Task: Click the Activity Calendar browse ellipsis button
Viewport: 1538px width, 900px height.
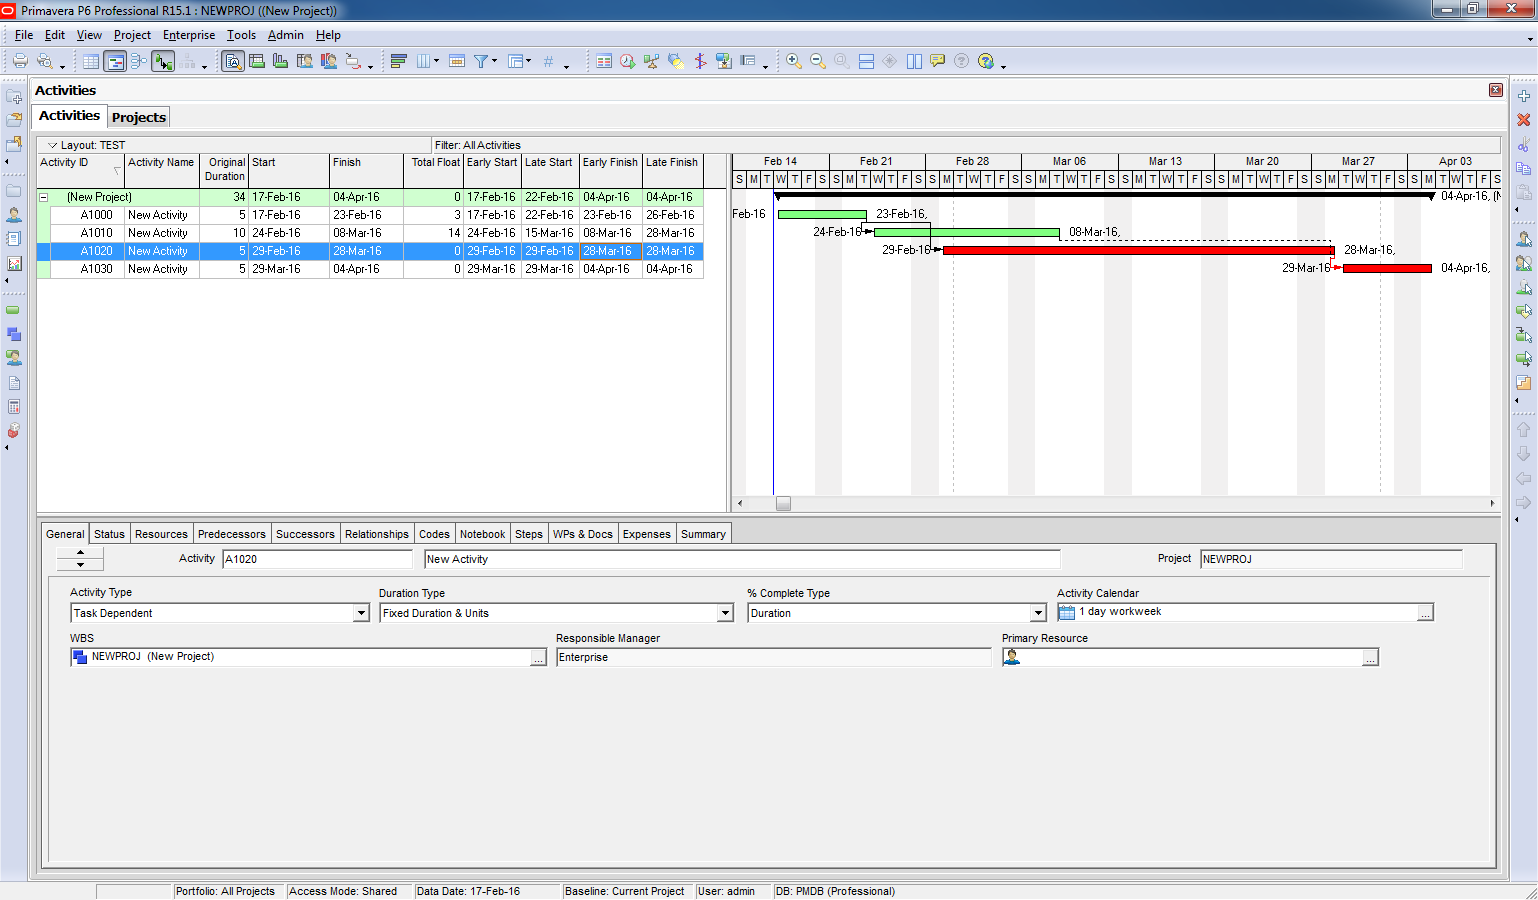Action: point(1425,612)
